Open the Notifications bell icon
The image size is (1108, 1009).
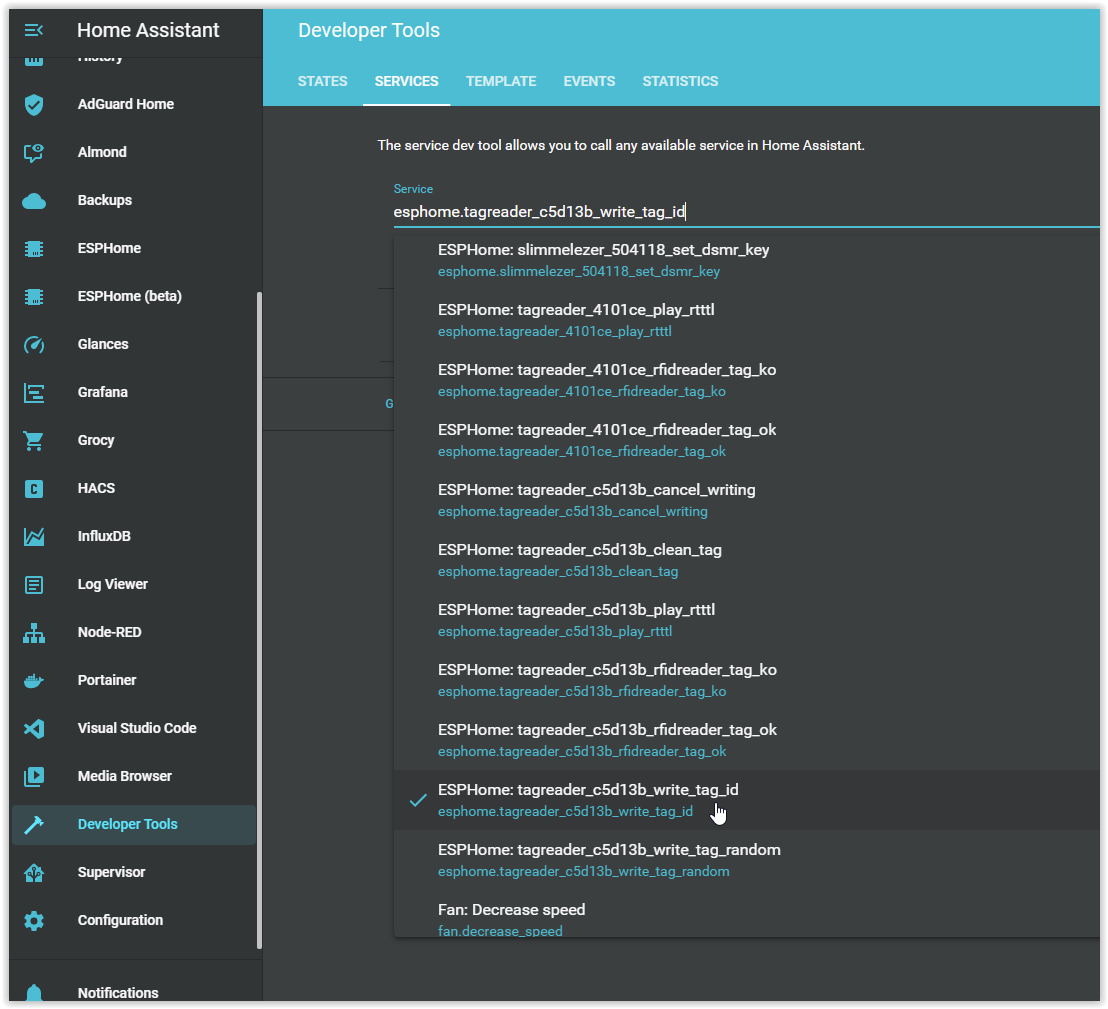33,993
